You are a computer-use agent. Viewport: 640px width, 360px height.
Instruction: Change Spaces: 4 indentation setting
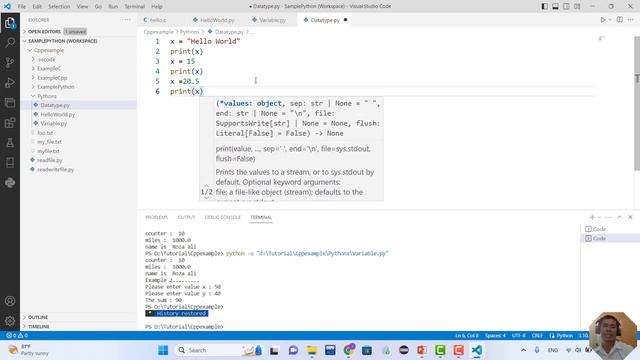point(495,336)
